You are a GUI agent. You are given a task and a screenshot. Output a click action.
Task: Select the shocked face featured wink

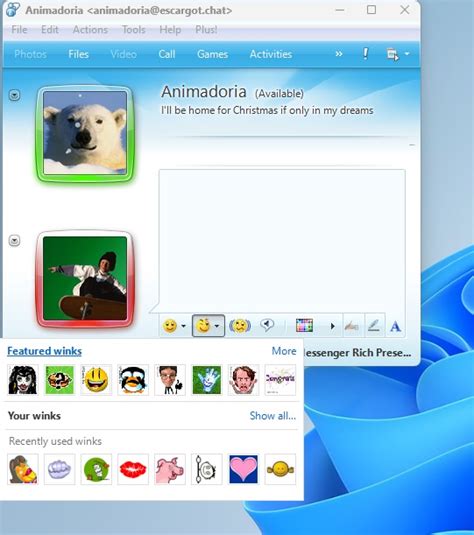click(x=243, y=380)
